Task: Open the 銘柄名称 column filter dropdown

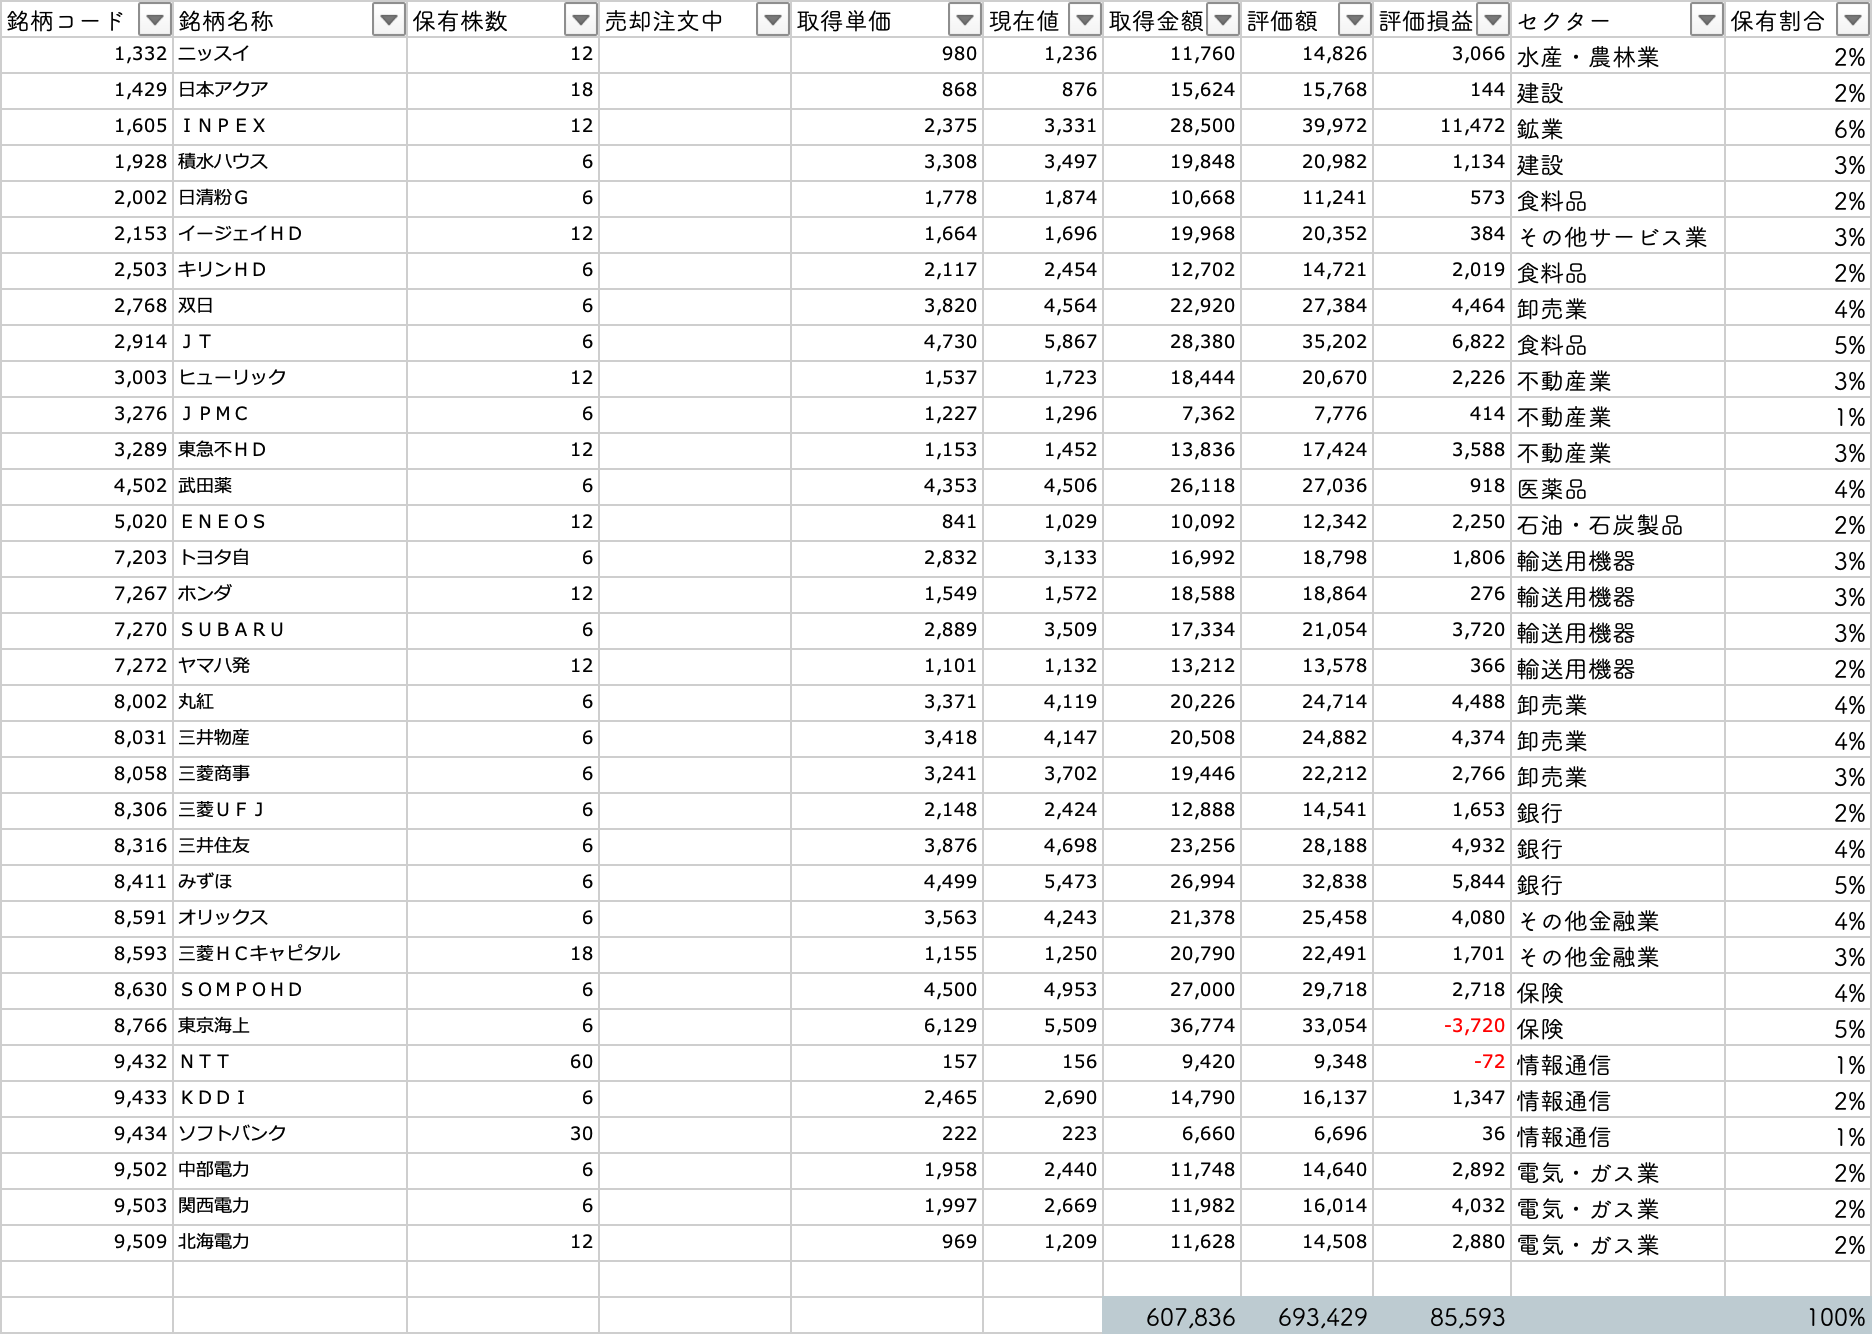Action: point(388,20)
